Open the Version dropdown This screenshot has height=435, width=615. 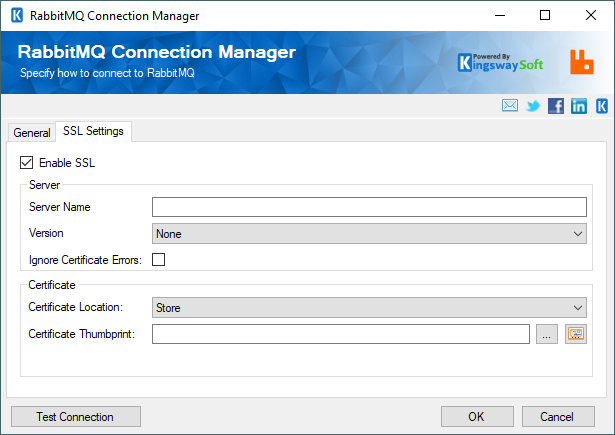tap(369, 234)
